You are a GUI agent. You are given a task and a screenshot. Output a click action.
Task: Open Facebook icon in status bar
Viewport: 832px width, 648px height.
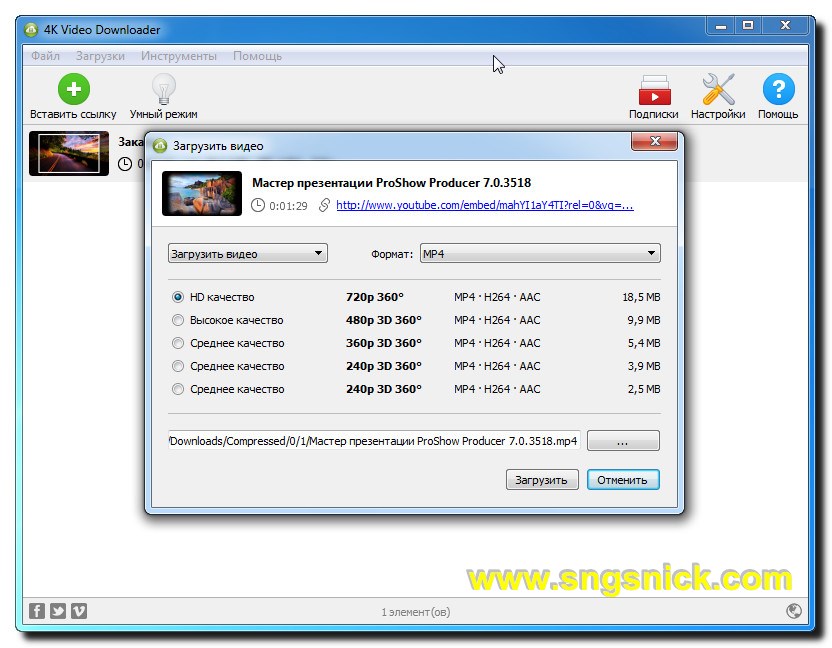[x=37, y=611]
